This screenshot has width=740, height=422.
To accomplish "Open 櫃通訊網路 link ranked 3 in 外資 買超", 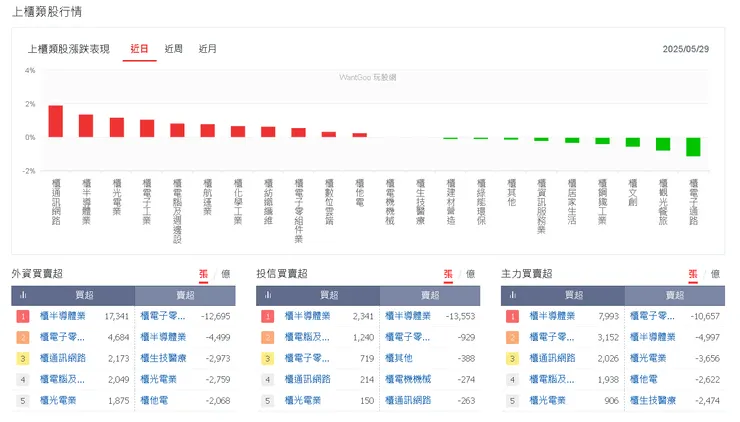I will point(62,358).
